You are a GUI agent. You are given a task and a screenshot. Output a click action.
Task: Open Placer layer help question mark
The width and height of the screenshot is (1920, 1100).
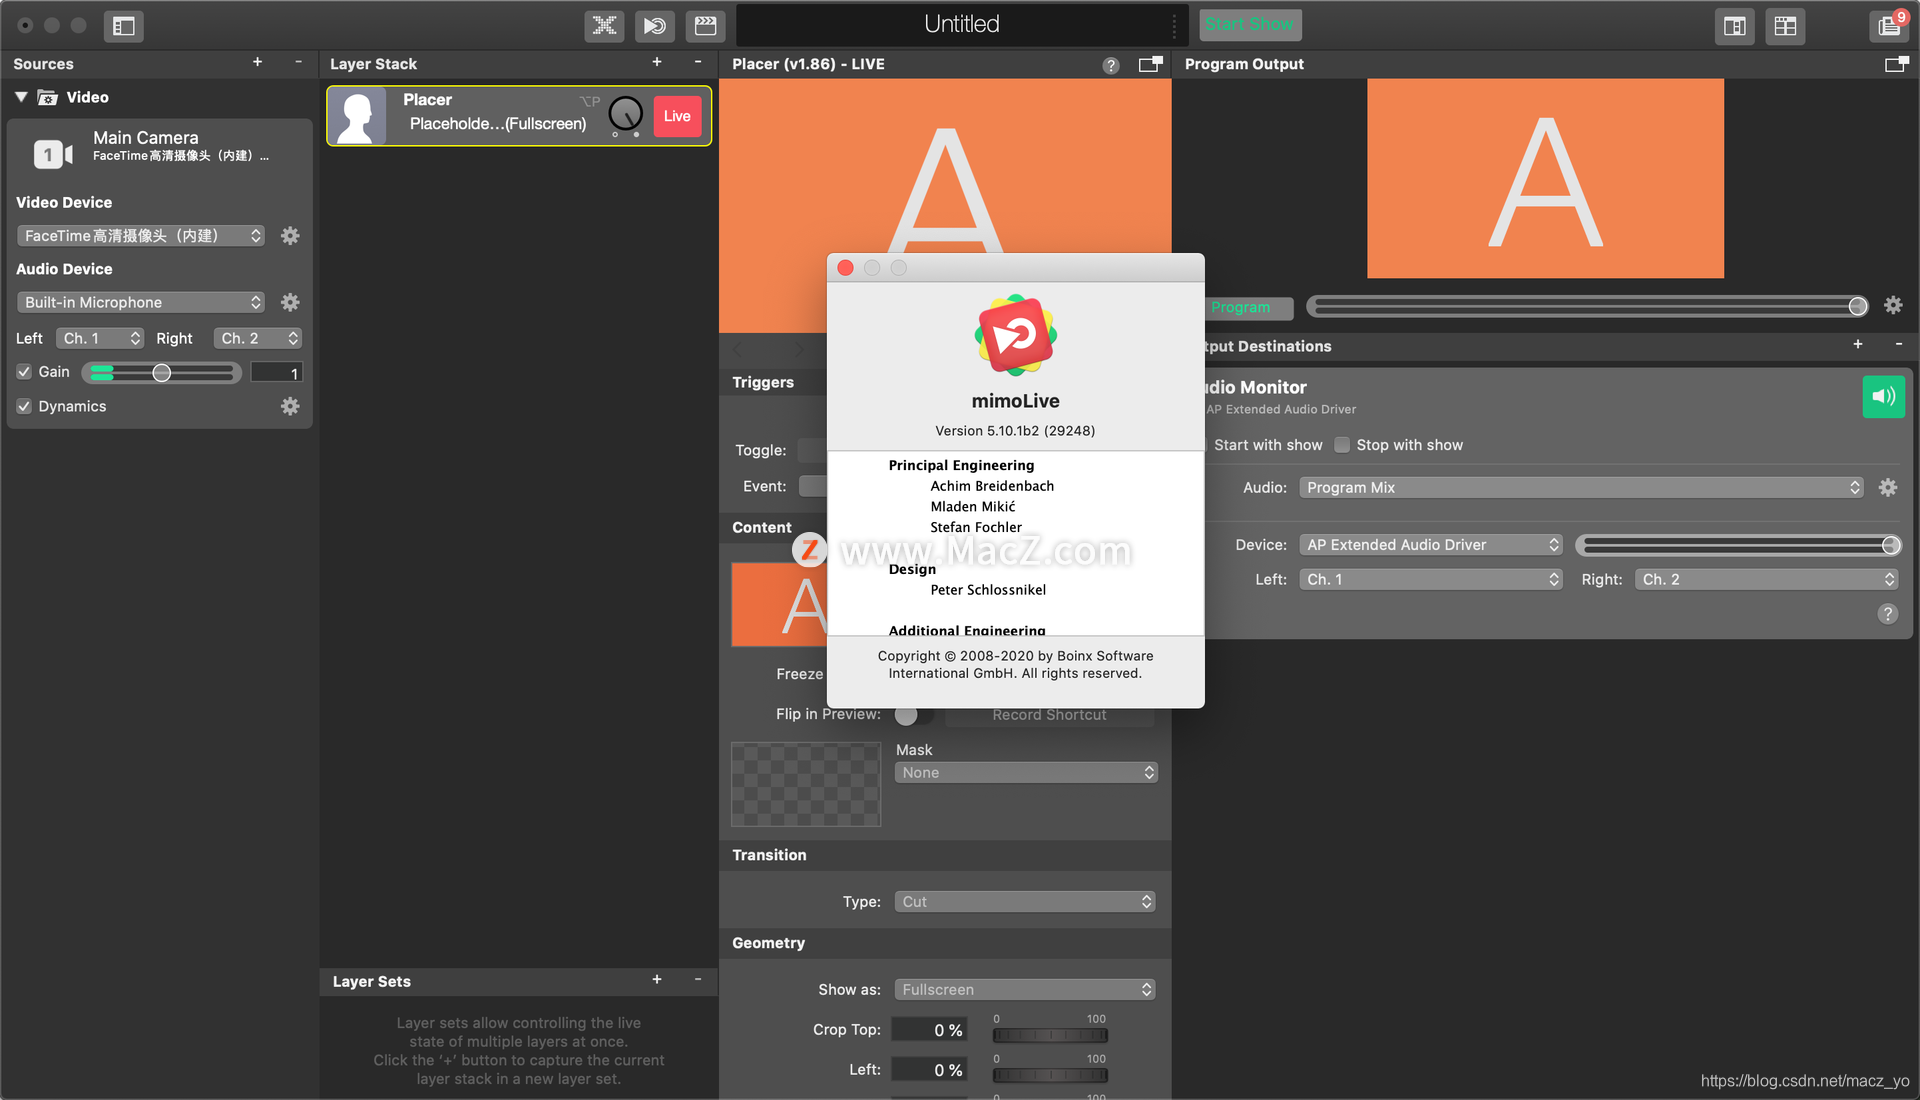click(x=1111, y=65)
